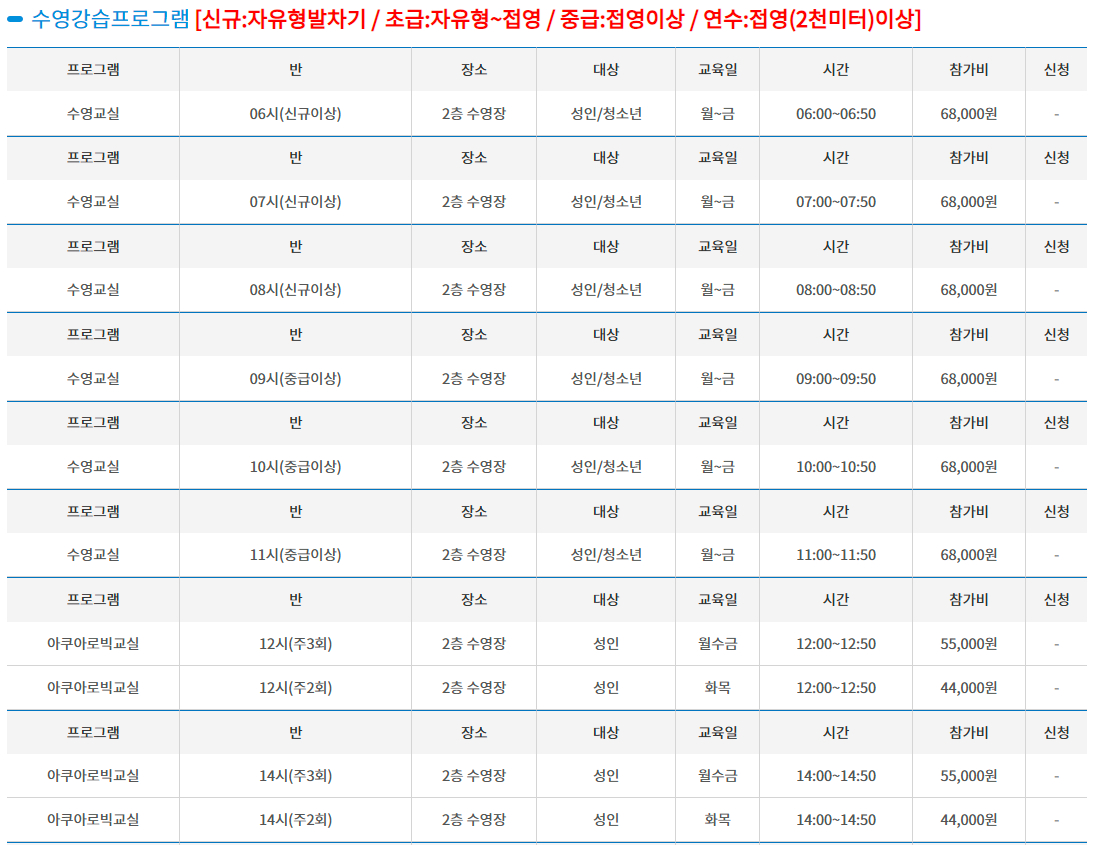Click 화목 in the 12시(주2회) row

pos(717,688)
